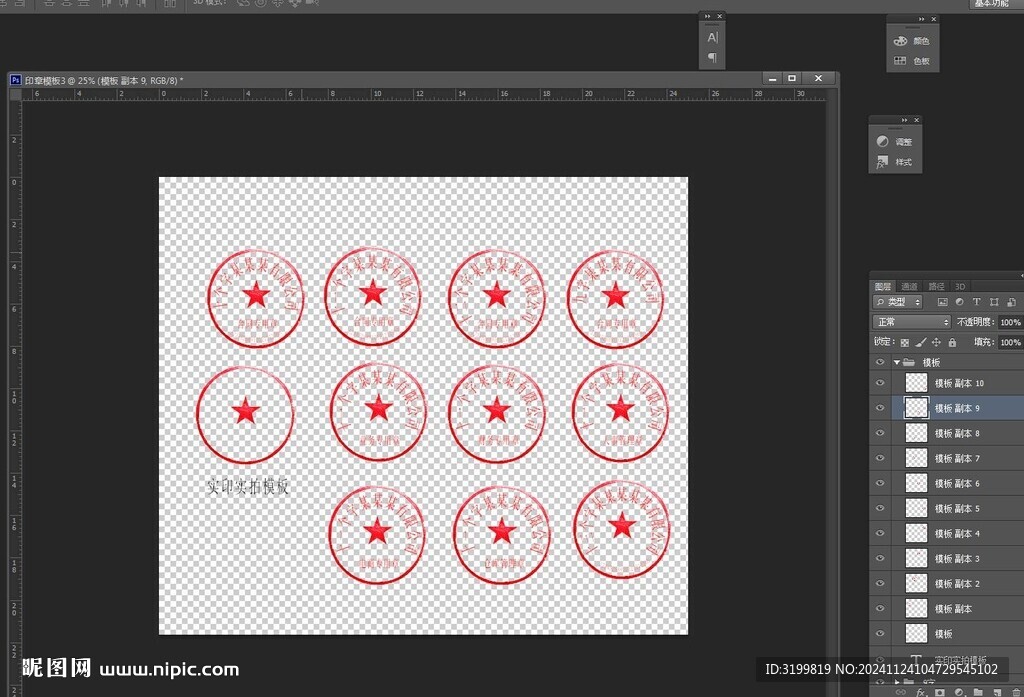
Task: Hide layer 模板 副本 4
Action: click(x=880, y=533)
